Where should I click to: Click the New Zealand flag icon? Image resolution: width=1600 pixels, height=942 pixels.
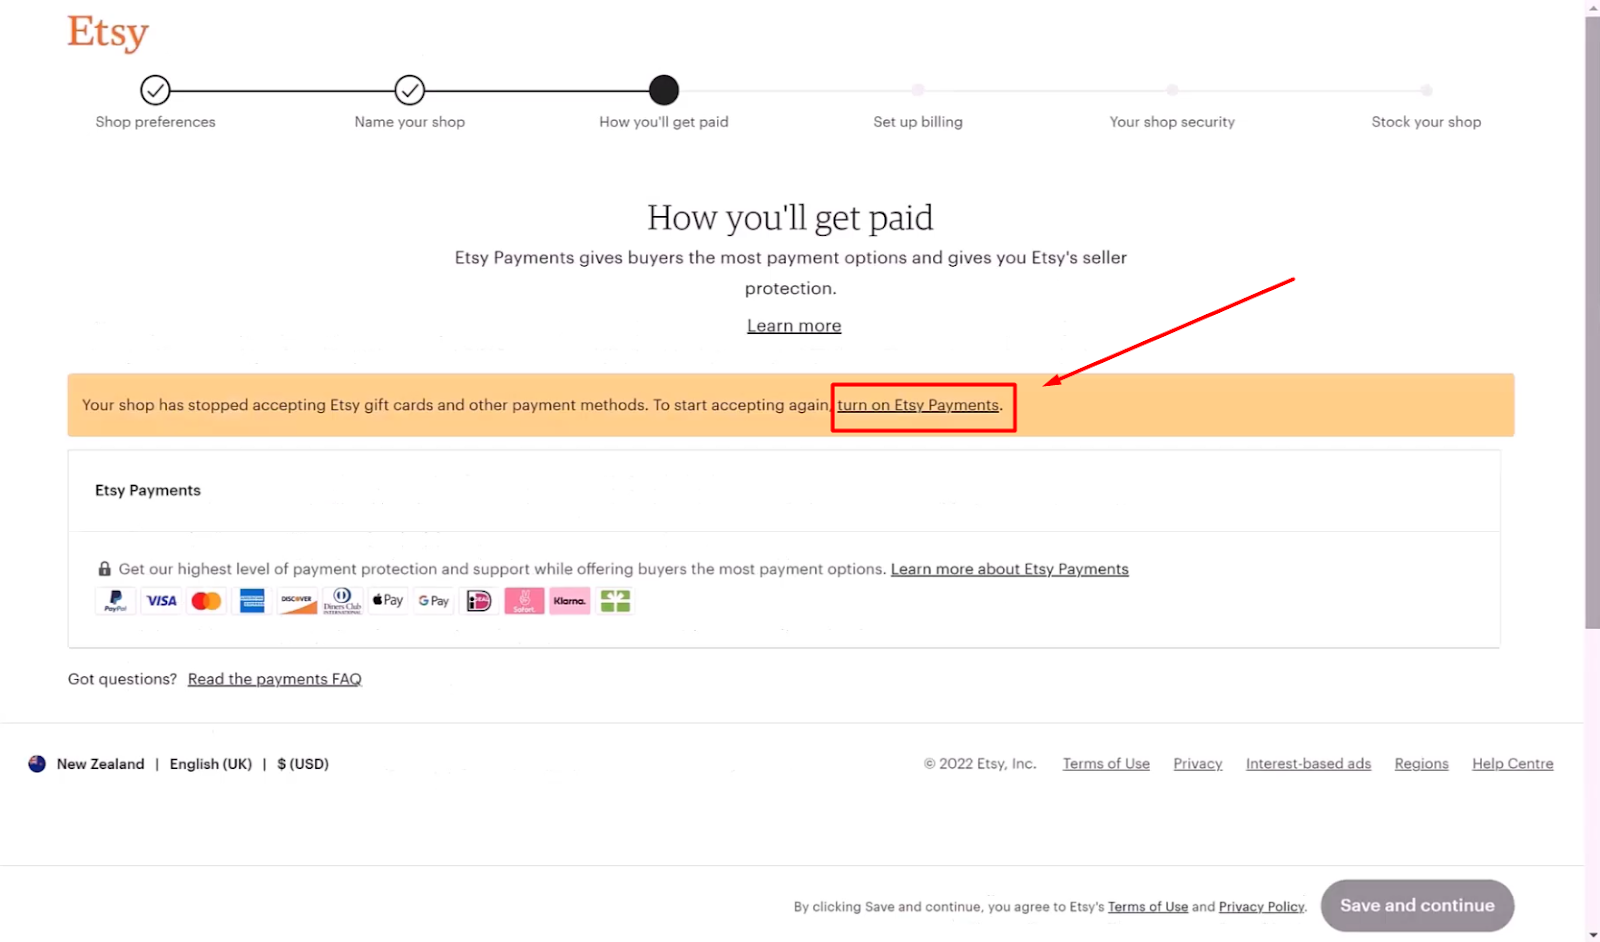click(37, 764)
